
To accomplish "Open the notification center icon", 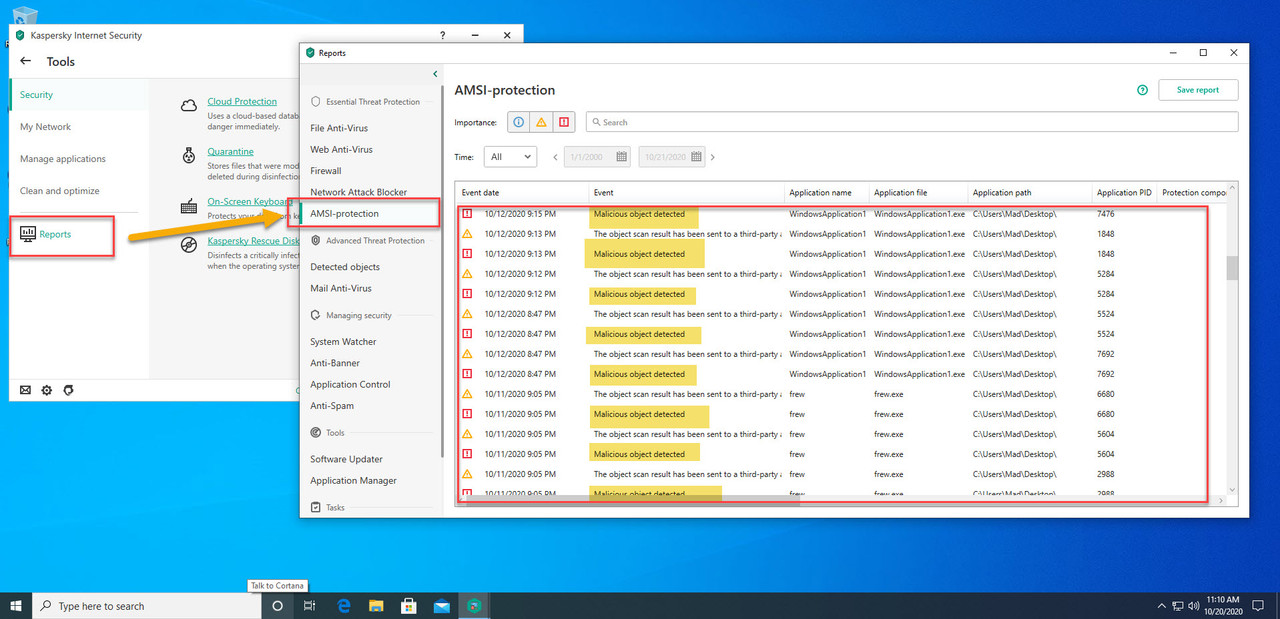I will (x=1260, y=606).
